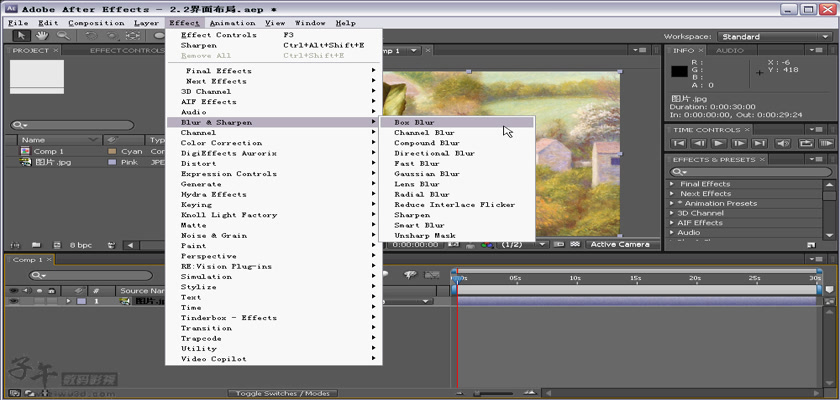Toggle the loop option in Time Controls
The height and width of the screenshot is (400, 840).
[x=806, y=143]
